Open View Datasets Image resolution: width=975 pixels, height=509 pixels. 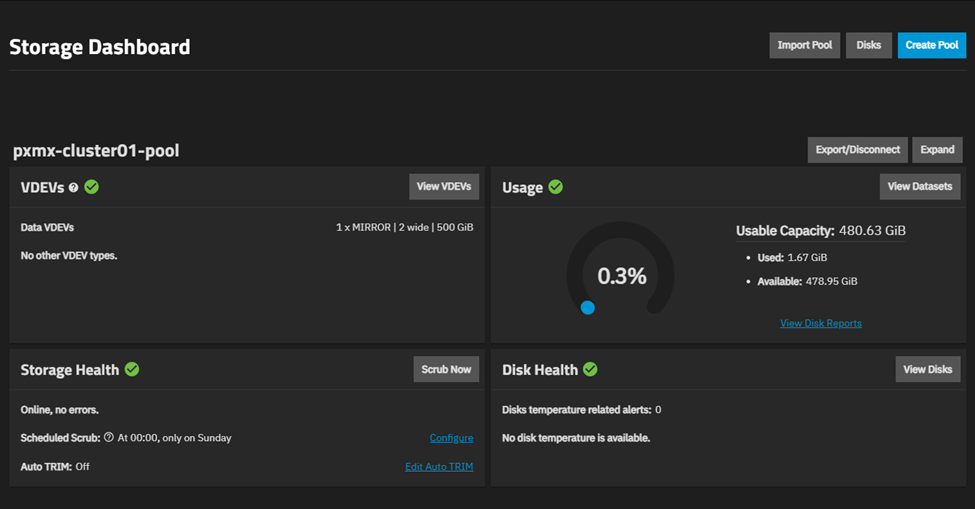click(x=919, y=187)
